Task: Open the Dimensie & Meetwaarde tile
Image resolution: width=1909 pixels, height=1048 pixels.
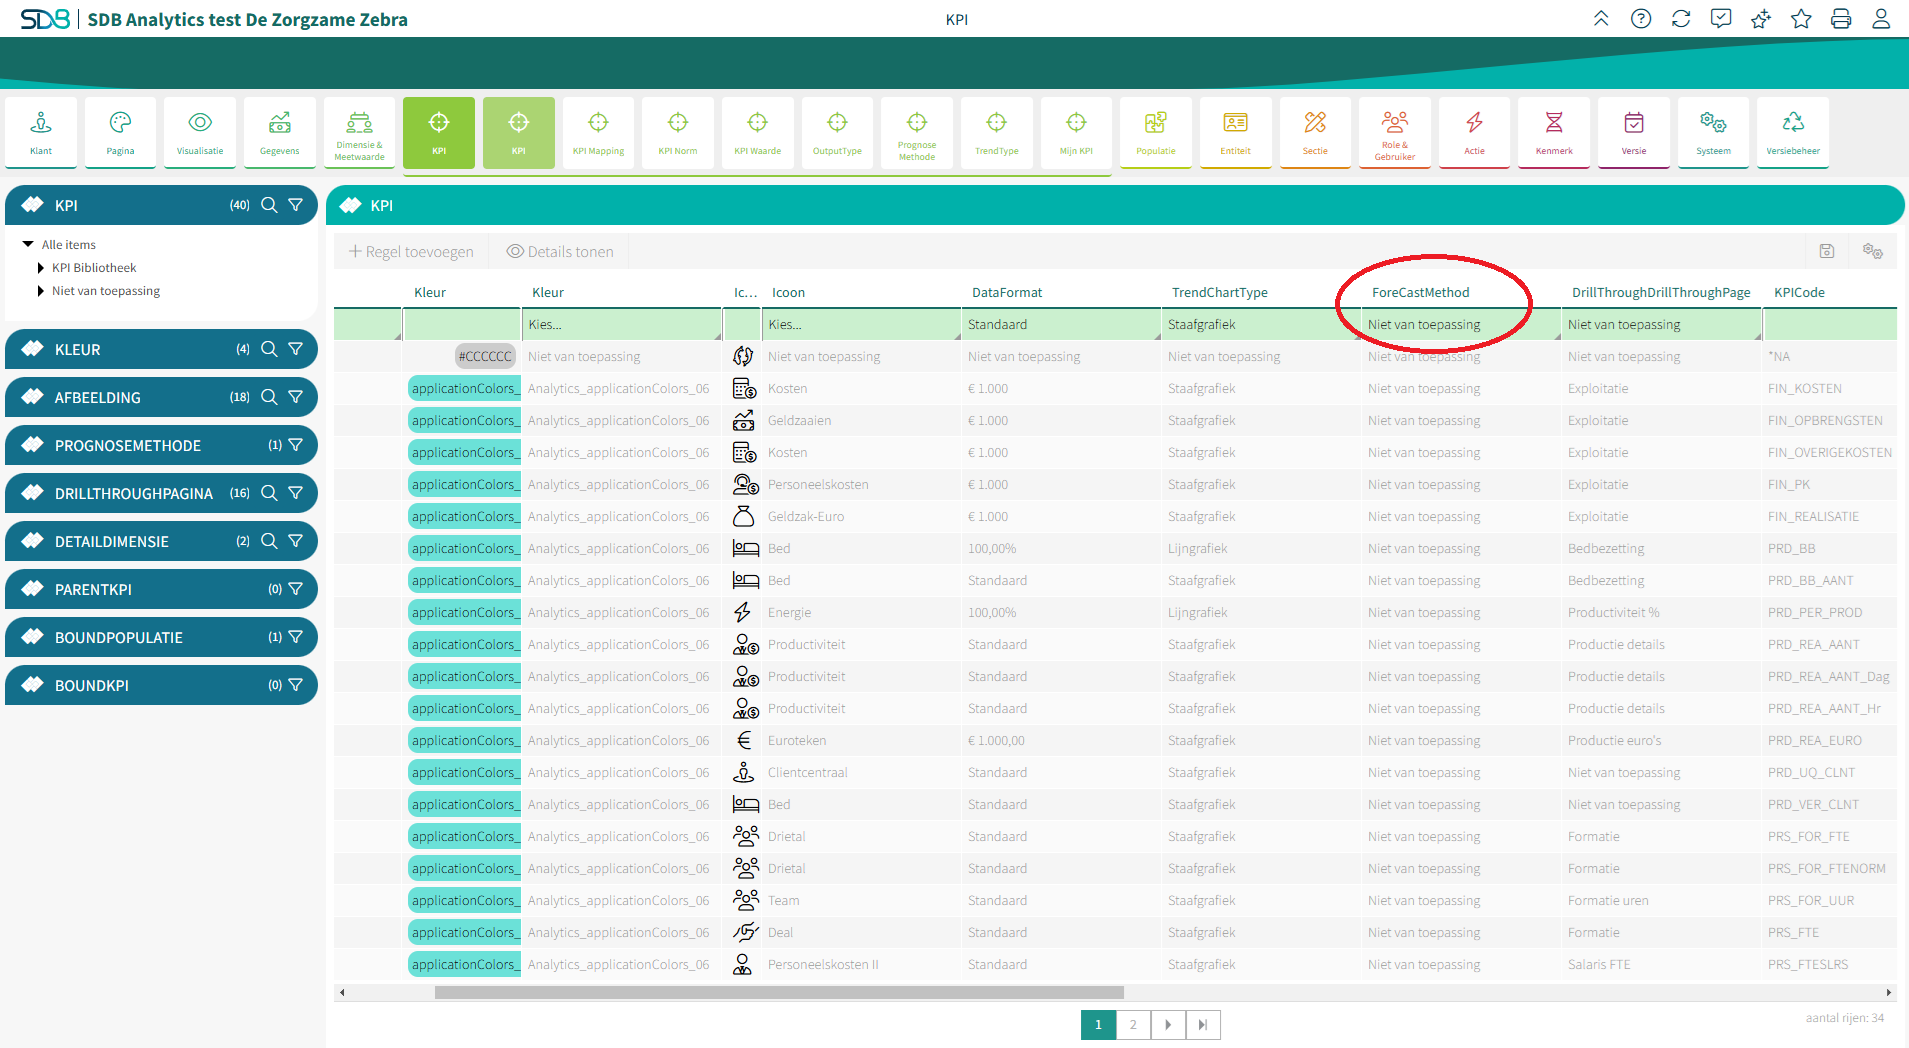Action: click(359, 132)
